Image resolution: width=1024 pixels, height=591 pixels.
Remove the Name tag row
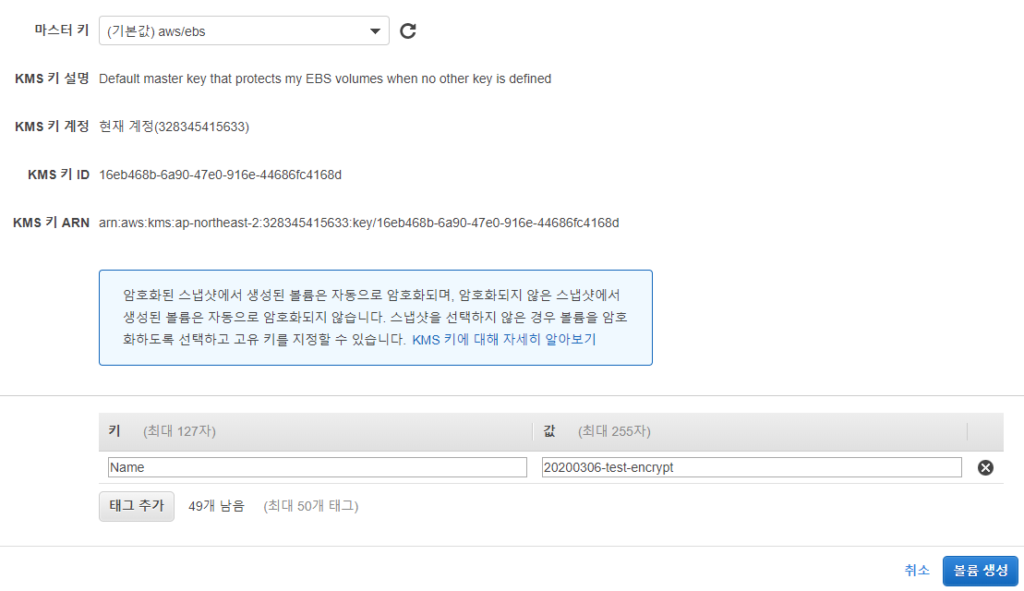(985, 467)
